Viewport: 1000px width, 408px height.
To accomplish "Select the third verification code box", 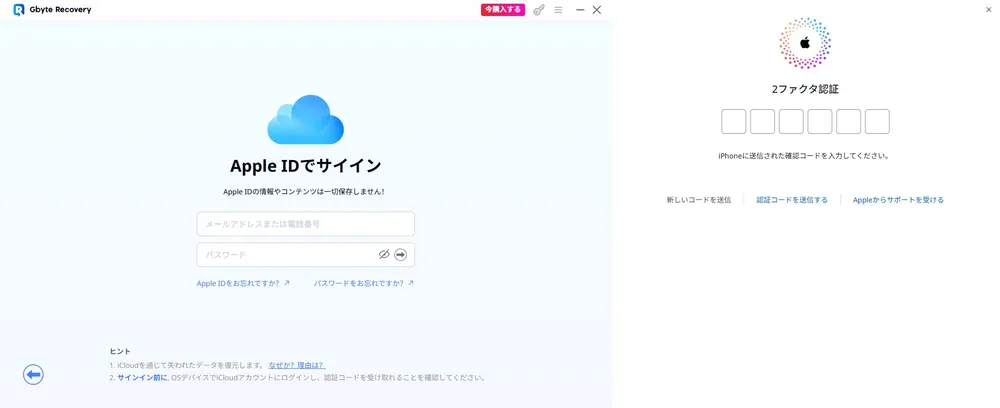I will tap(791, 121).
